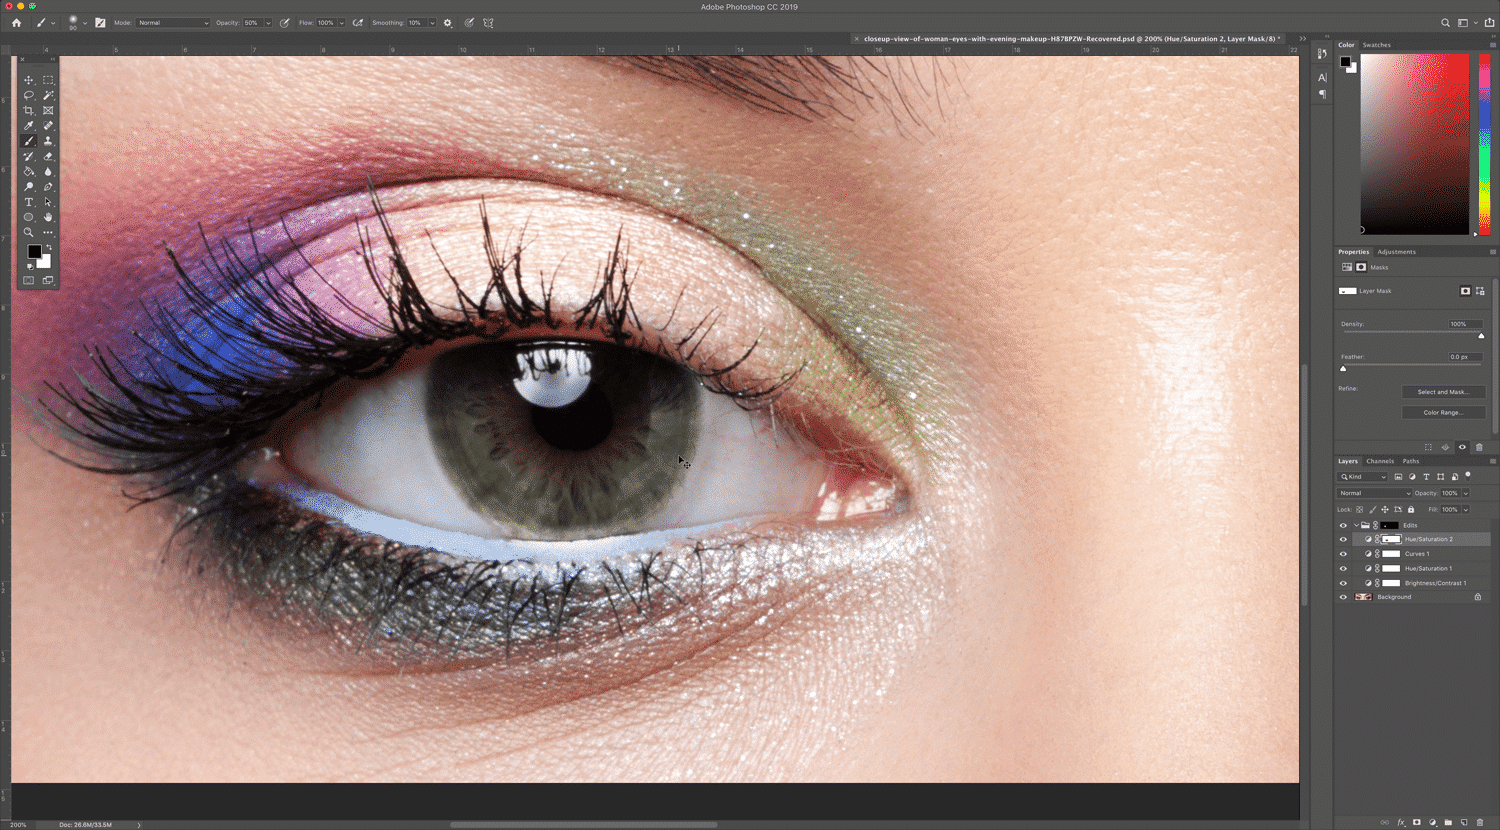
Task: Choose the Zoom tool in the toolbar
Action: (x=29, y=232)
